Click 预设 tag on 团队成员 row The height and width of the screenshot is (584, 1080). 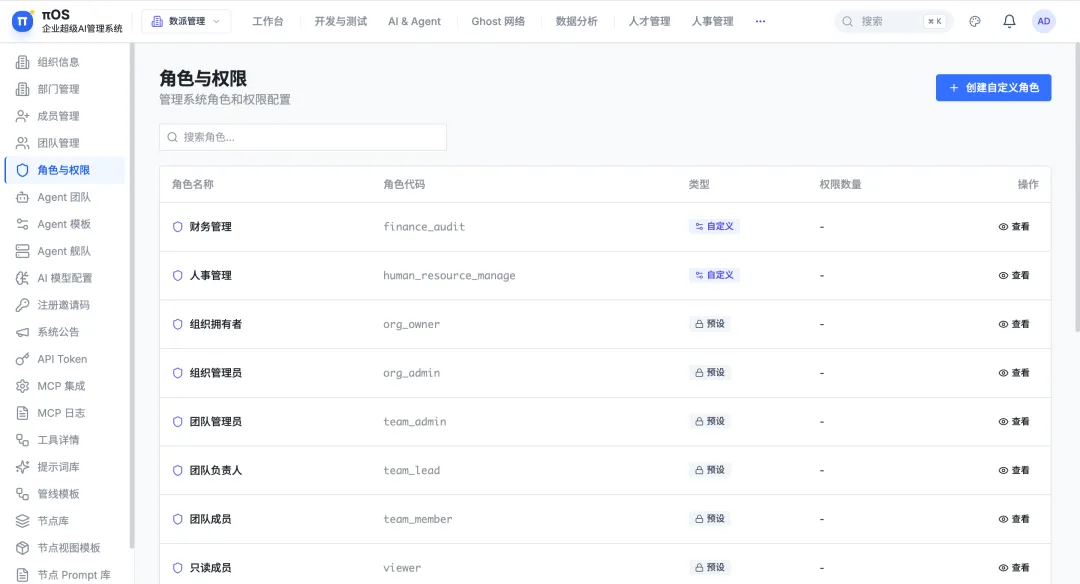point(709,519)
